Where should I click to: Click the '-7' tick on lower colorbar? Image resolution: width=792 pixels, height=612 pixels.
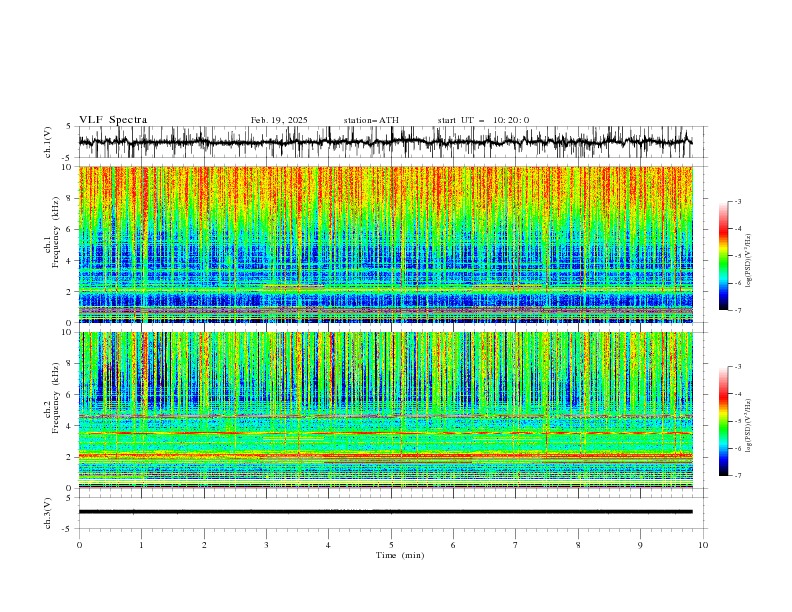[x=737, y=476]
